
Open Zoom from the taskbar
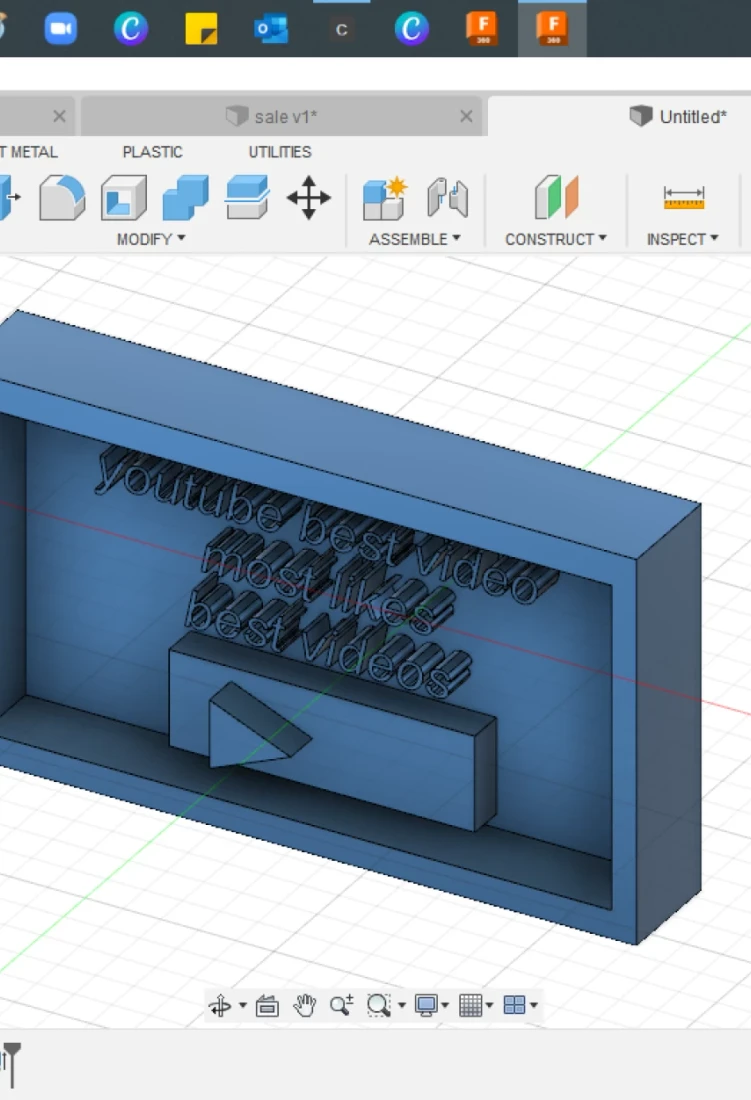[x=60, y=29]
